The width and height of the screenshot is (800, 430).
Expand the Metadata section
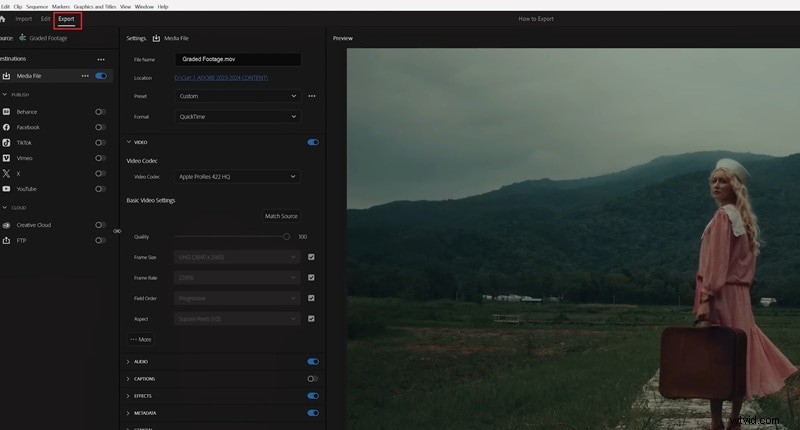tap(128, 413)
